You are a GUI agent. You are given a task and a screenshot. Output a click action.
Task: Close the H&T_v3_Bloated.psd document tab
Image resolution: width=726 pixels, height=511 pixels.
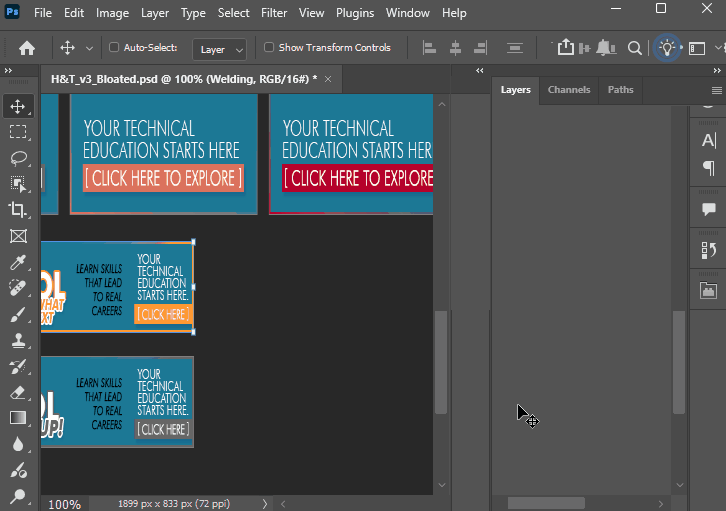(328, 79)
